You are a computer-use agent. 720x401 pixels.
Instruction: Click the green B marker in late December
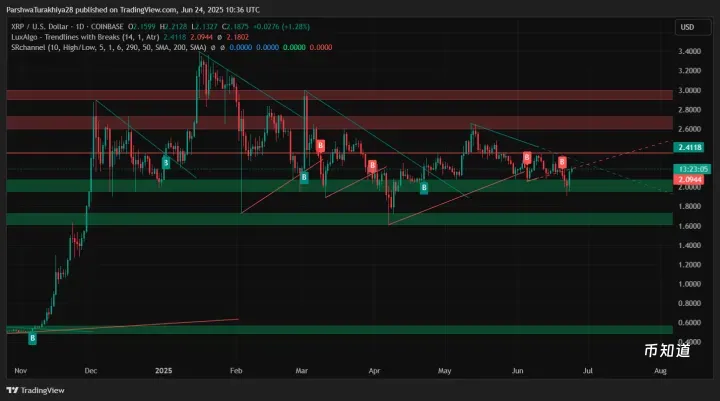(166, 161)
